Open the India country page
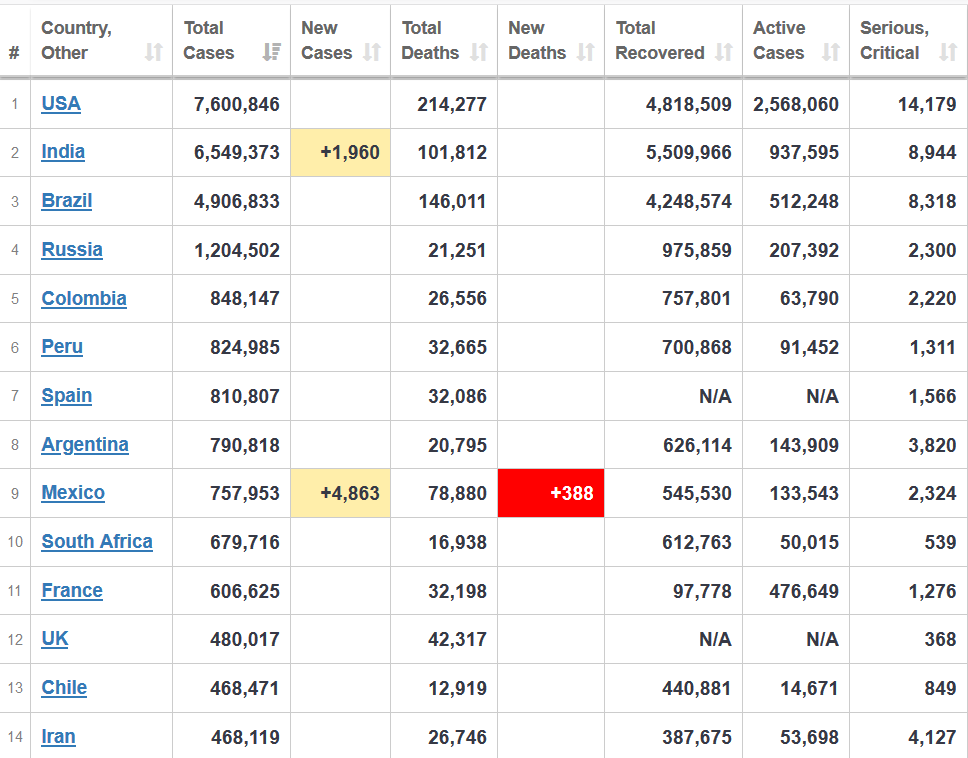Viewport: 968px width, 758px height. [x=63, y=152]
